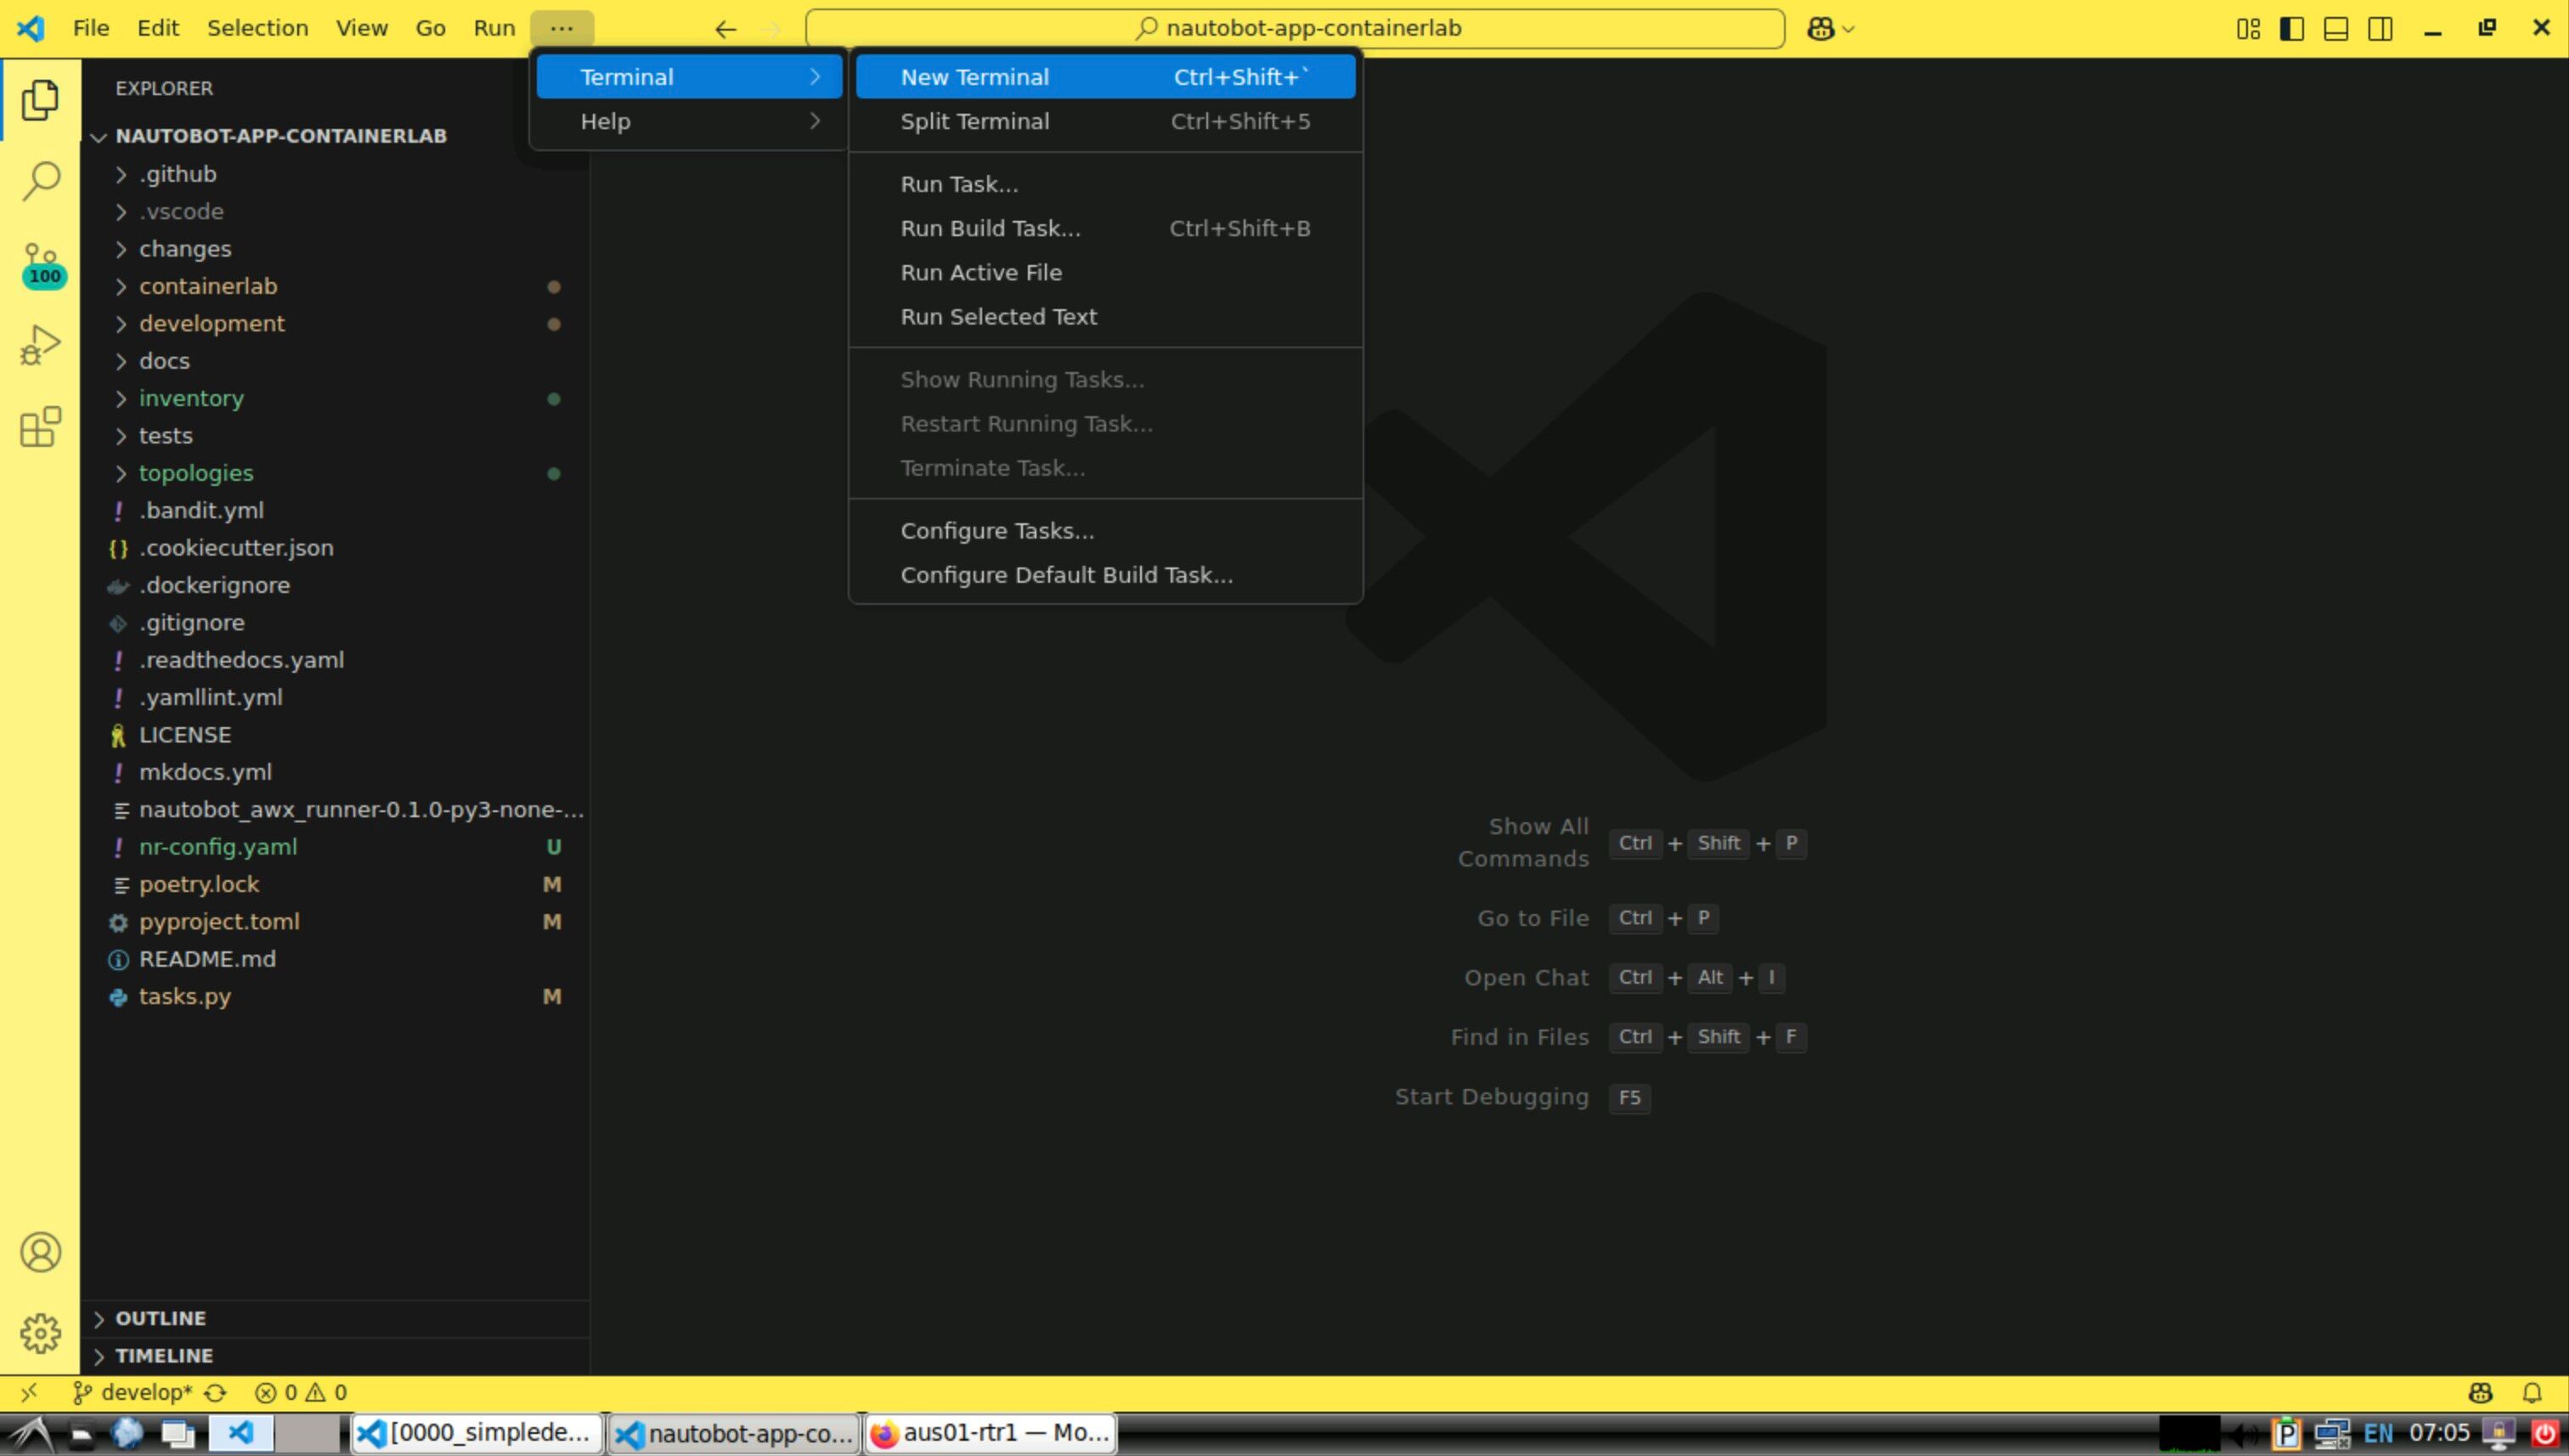Switch to Firefox aus01-rtr1 taskbar window
Image resolution: width=2569 pixels, height=1456 pixels.
[x=991, y=1433]
